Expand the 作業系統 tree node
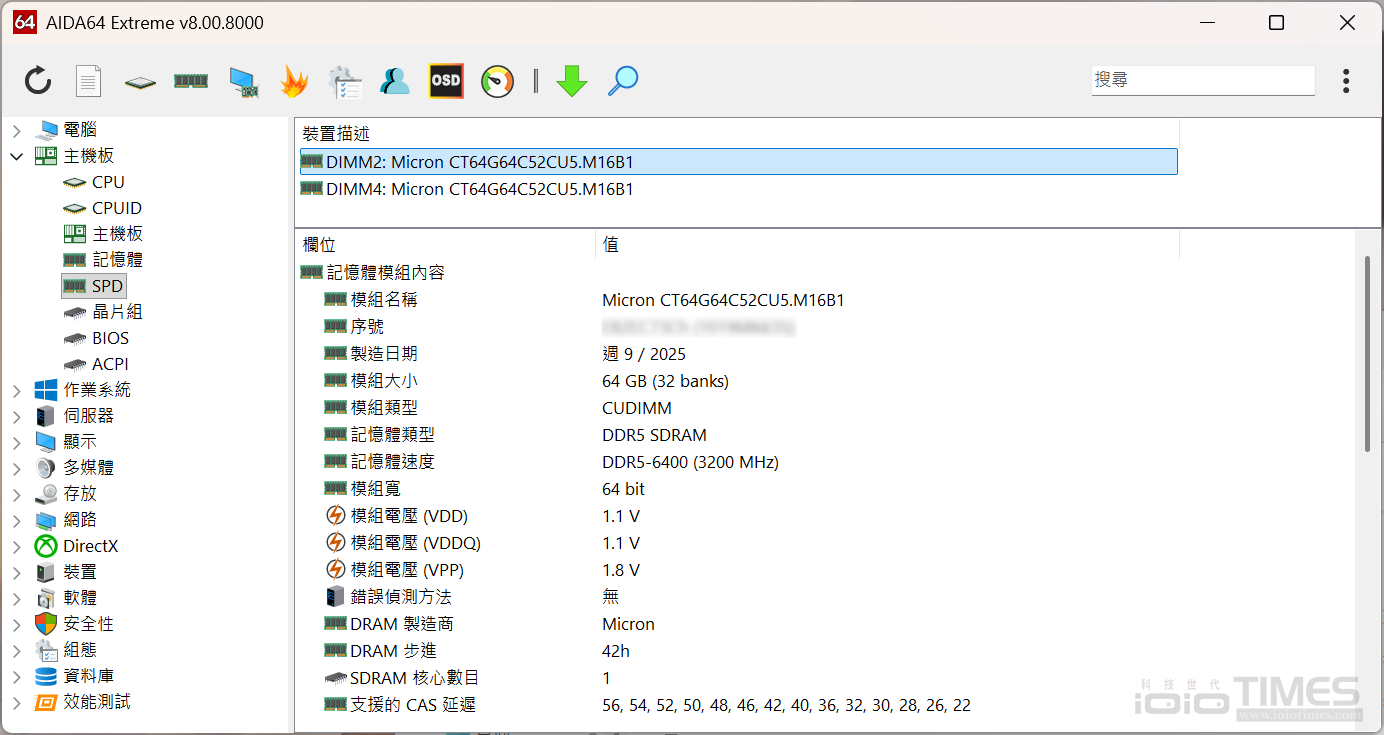This screenshot has width=1384, height=735. click(x=17, y=390)
